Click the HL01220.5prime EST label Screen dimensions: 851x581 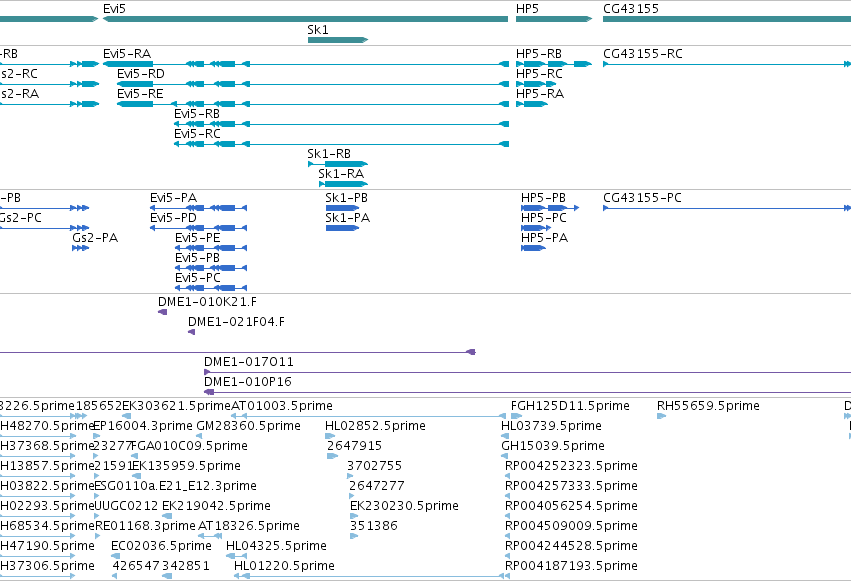[284, 567]
